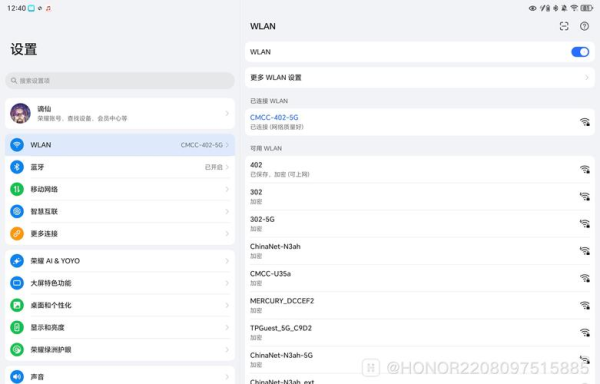
Task: Select network TPGuest_5G_C9D2
Action: click(420, 332)
